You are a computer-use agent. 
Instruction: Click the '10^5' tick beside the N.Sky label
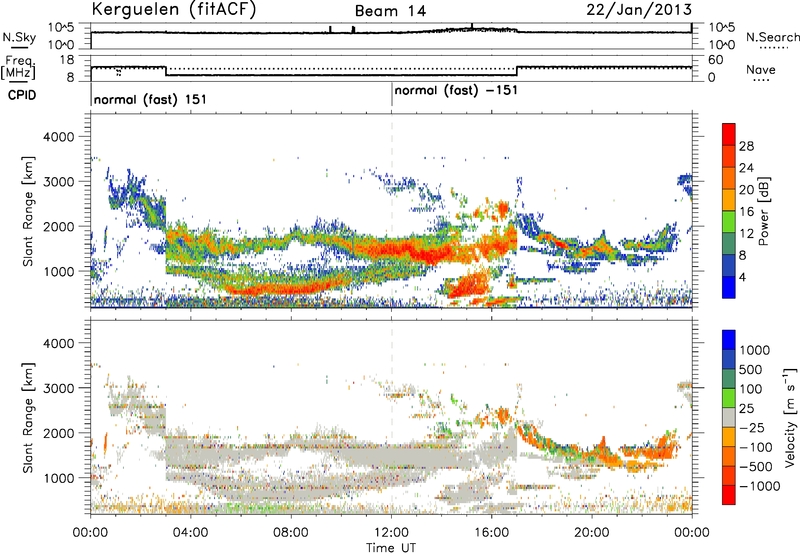(x=61, y=28)
